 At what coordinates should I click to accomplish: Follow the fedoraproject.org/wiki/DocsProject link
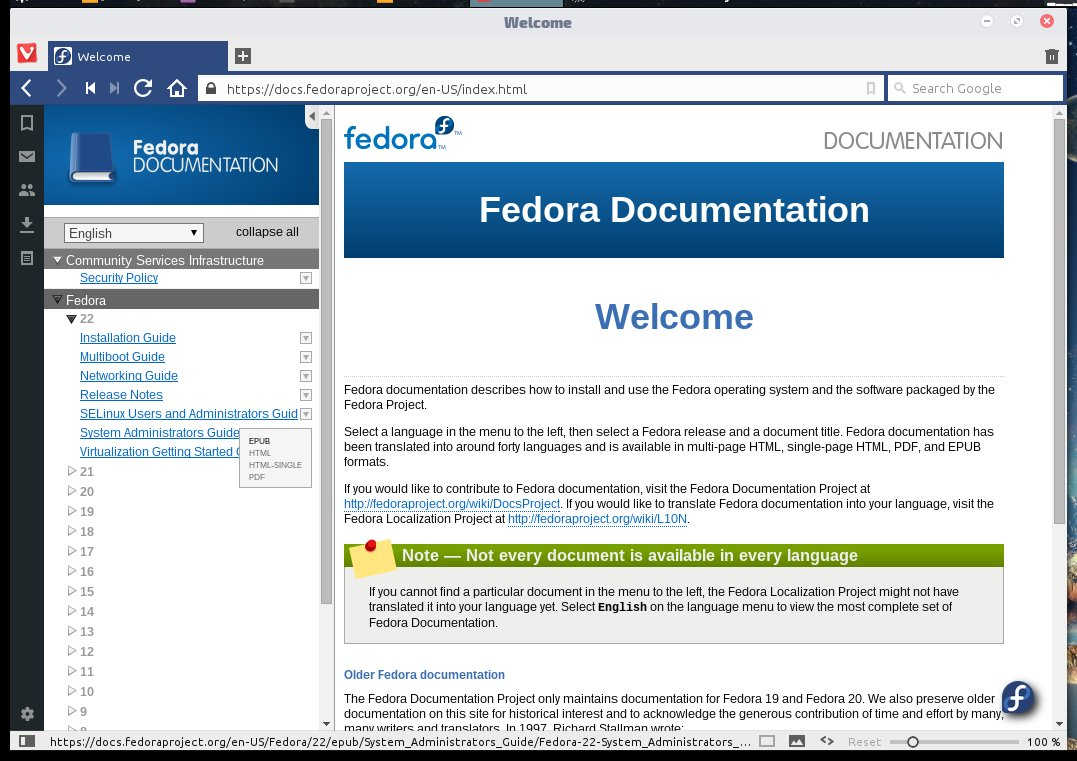(x=452, y=503)
